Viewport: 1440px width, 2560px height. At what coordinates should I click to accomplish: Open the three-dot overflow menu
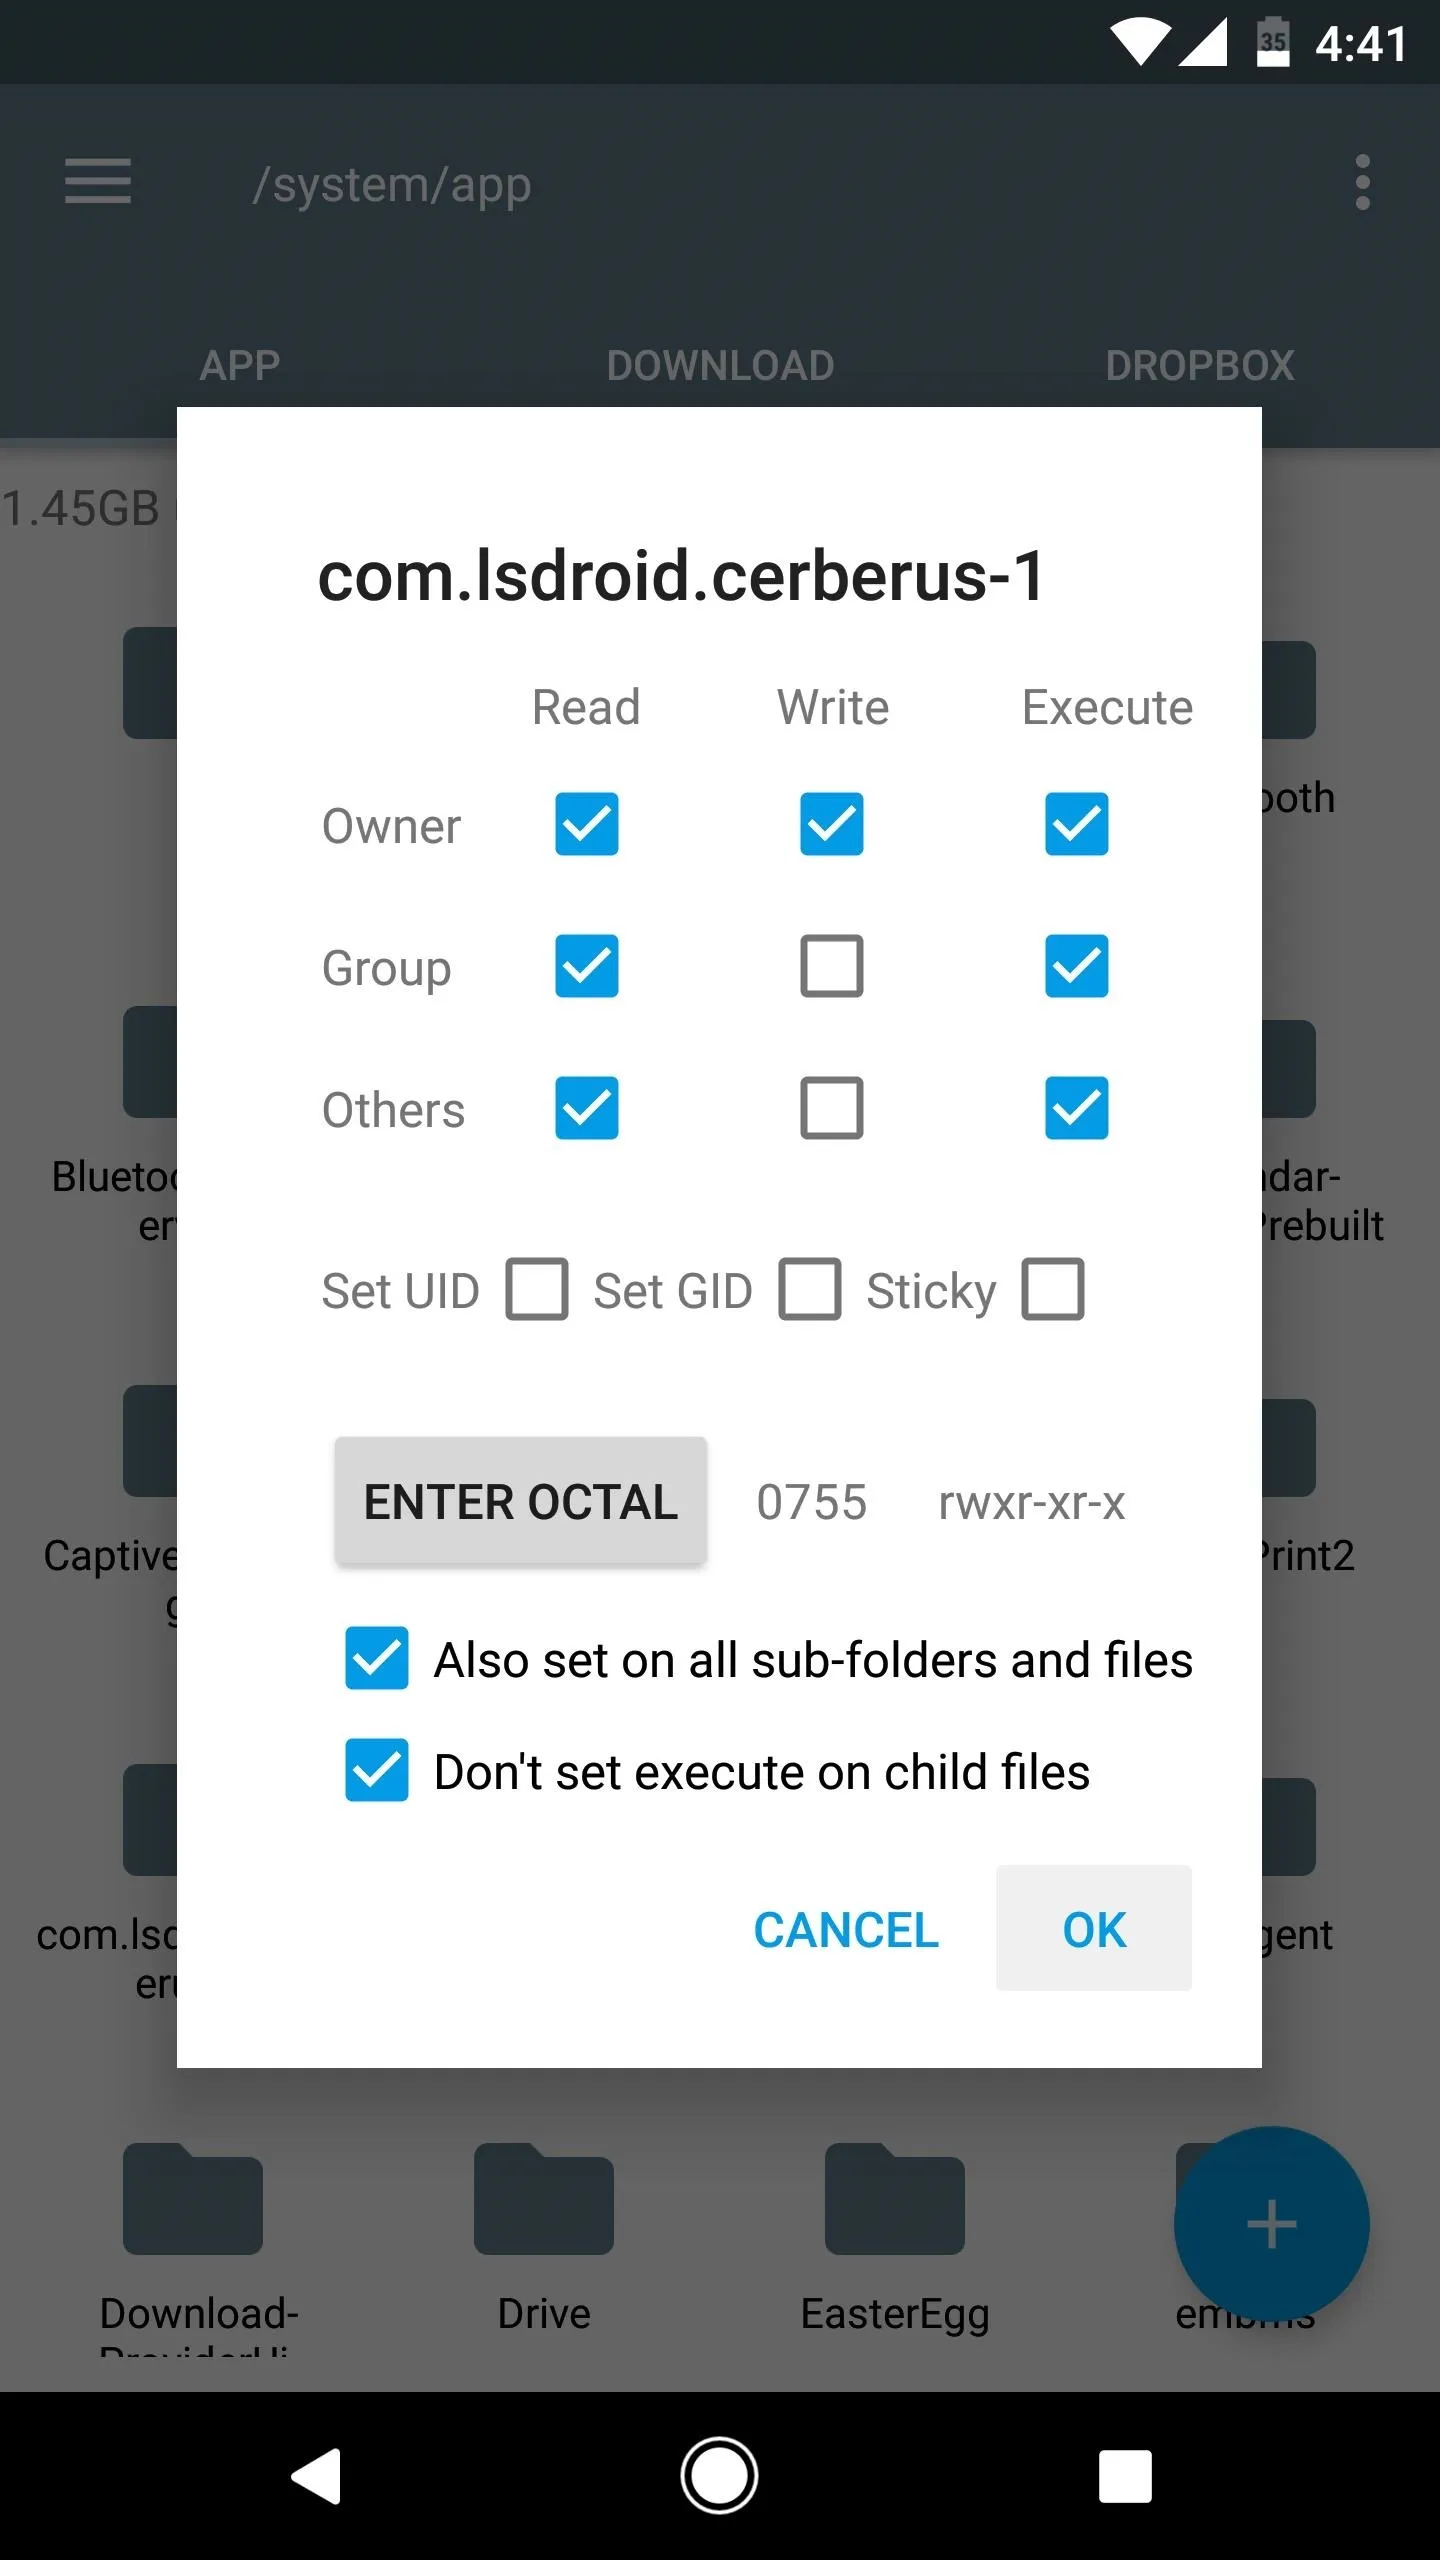(x=1362, y=182)
